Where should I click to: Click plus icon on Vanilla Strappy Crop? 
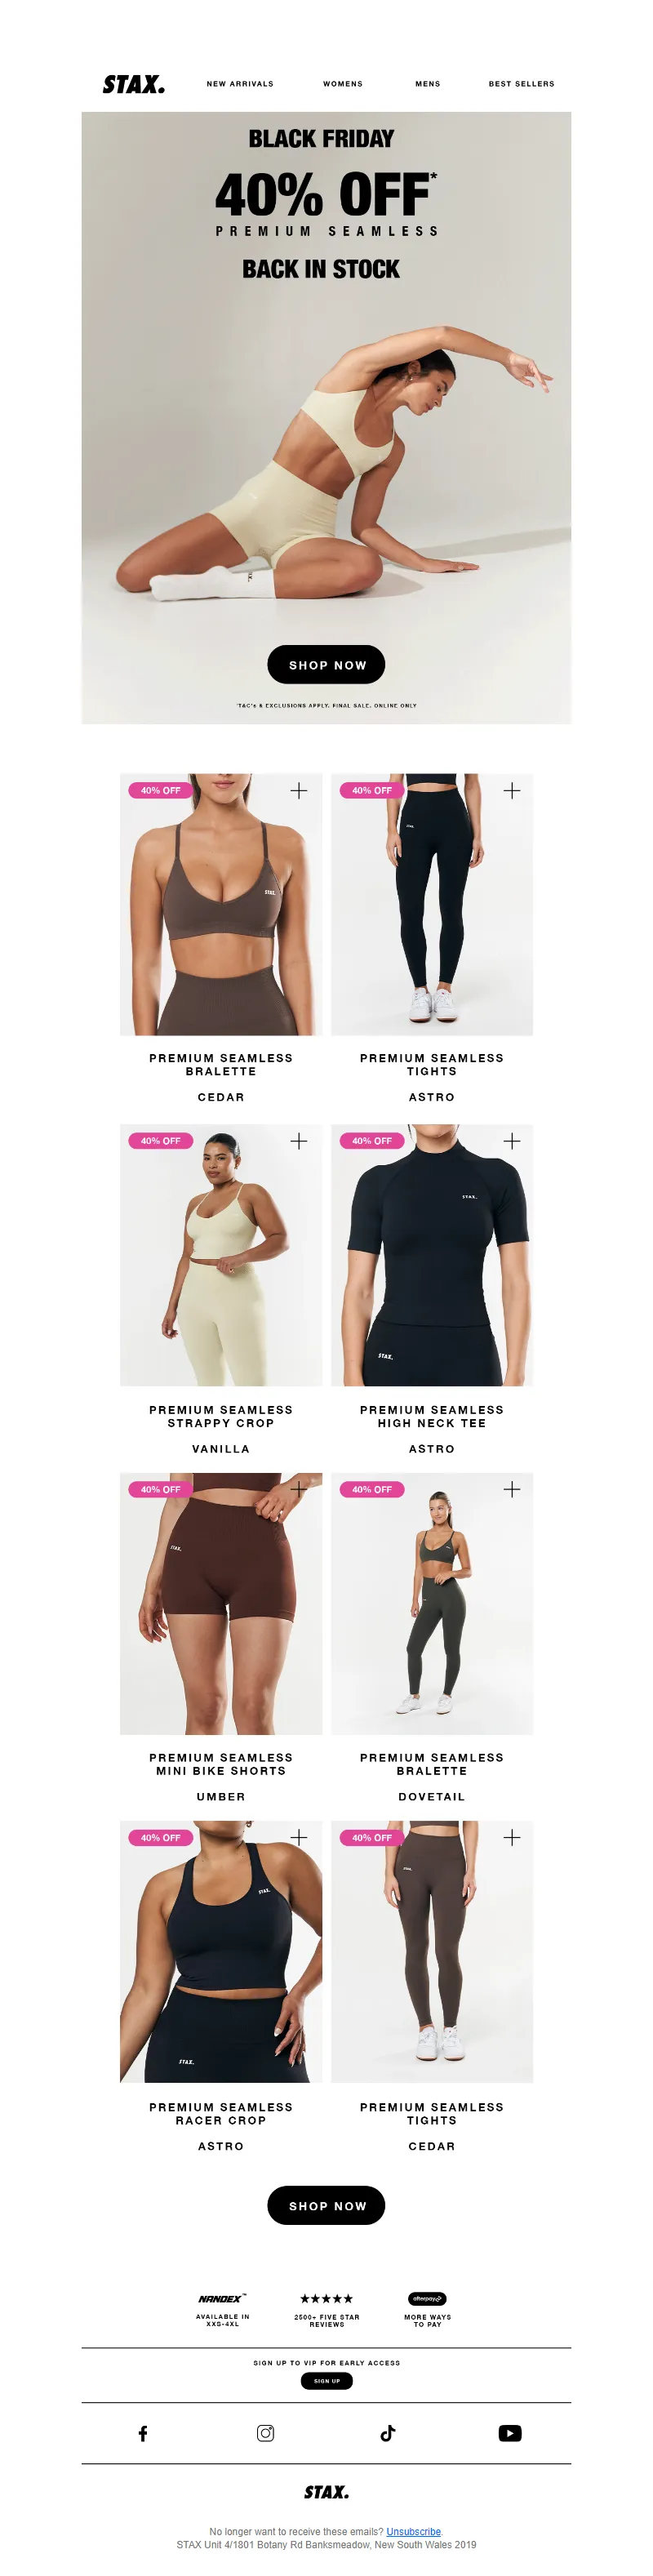point(299,1141)
